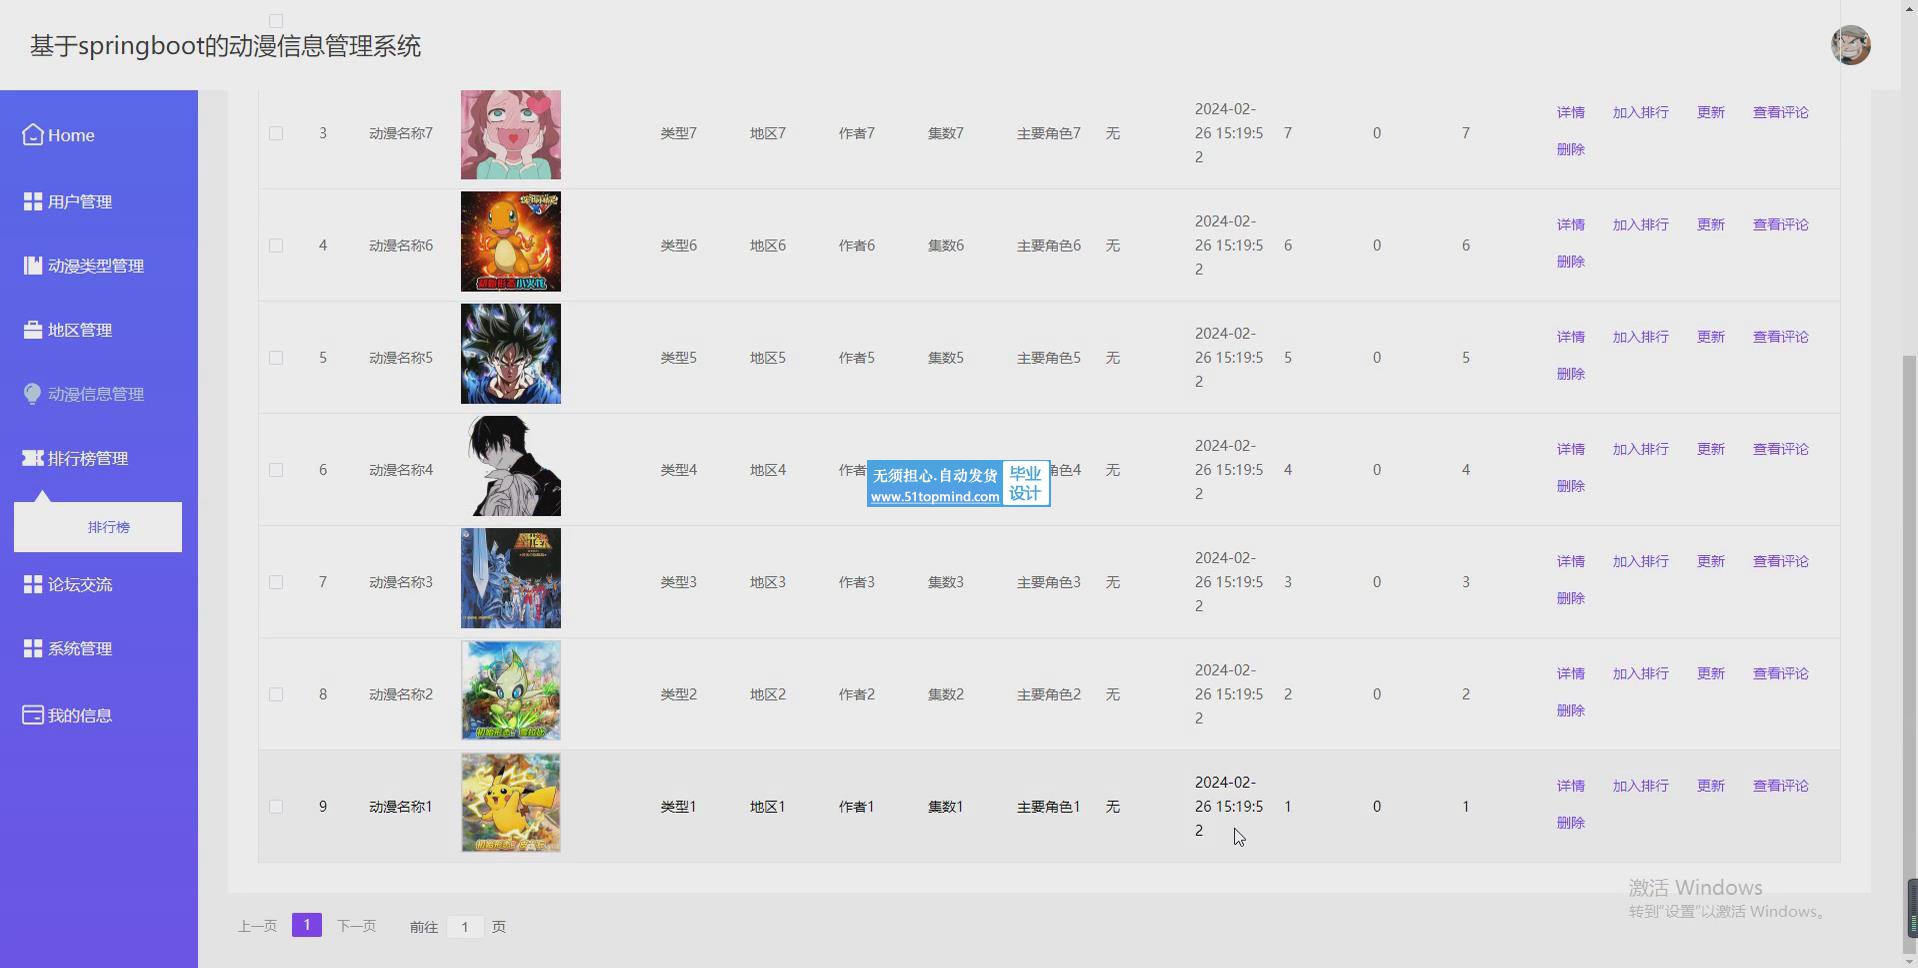Click the 地区管理 briefcase icon
1918x968 pixels.
[33, 329]
